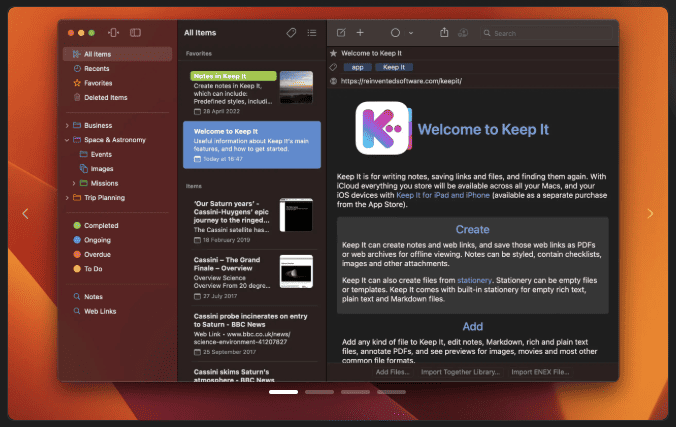
Task: Select the second carousel page indicator
Action: (x=319, y=392)
